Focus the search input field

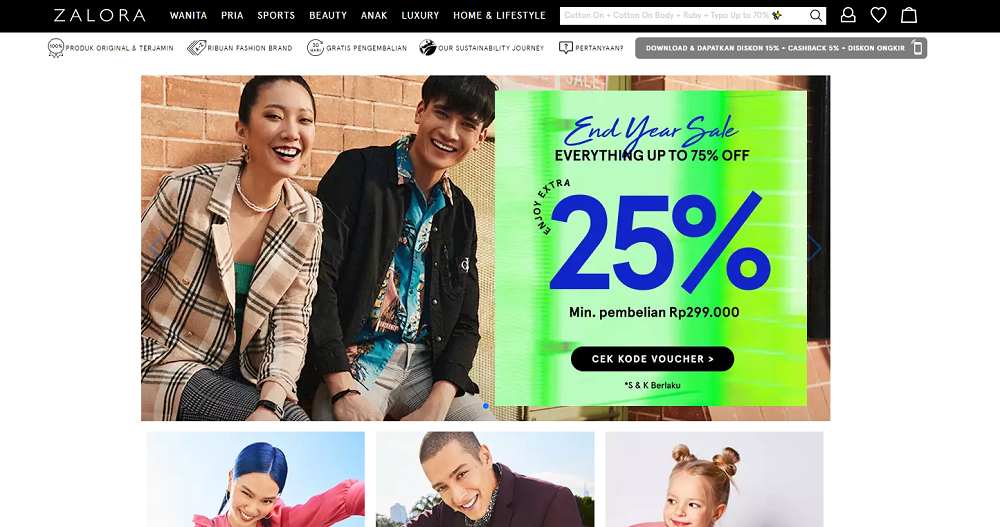point(684,16)
